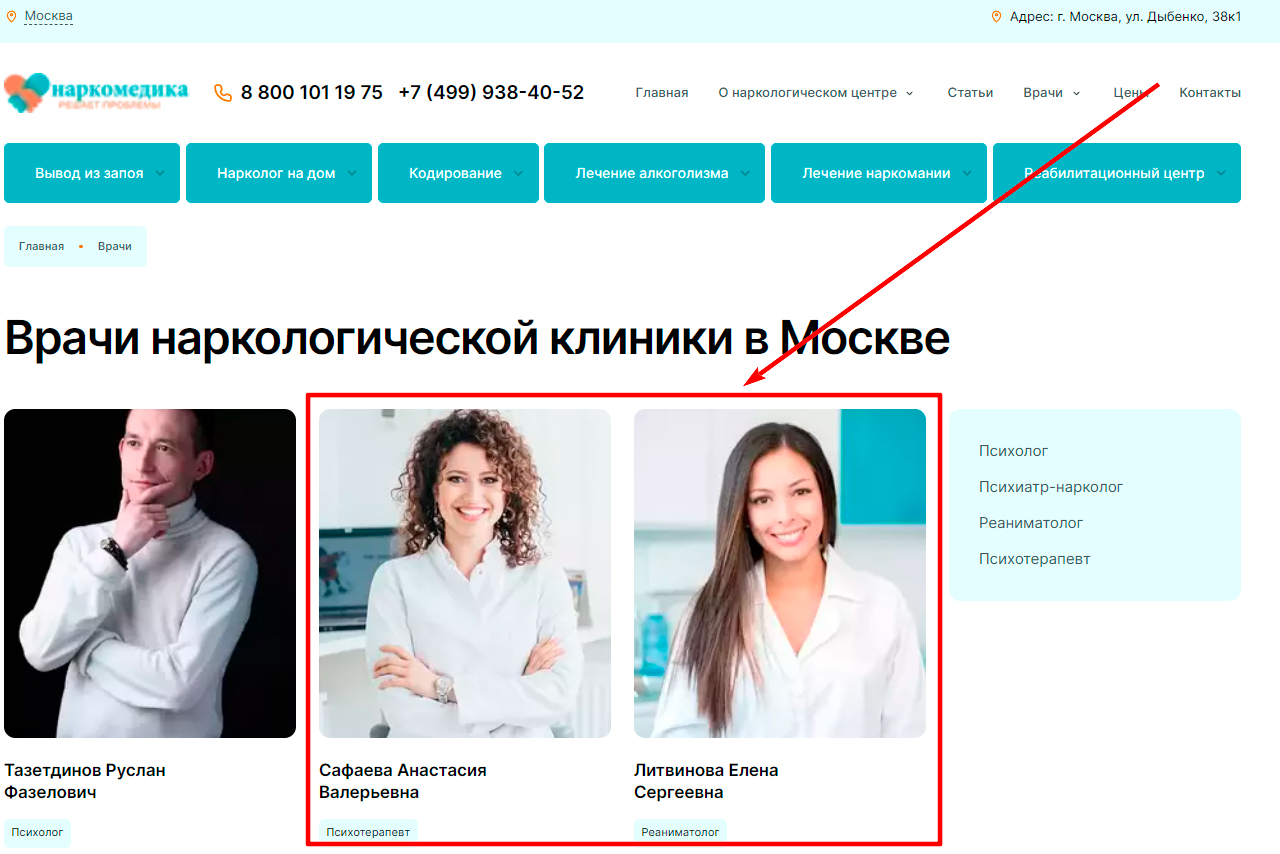
Task: Open the Статьи menu item
Action: 970,92
